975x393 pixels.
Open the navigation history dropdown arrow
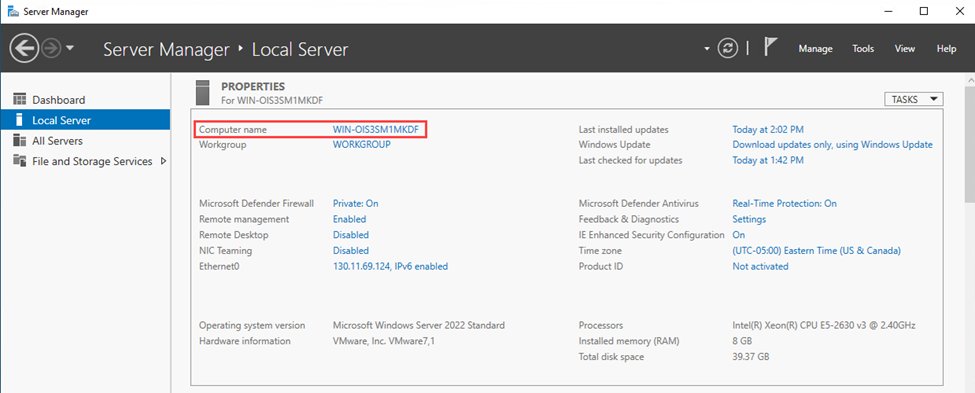[x=70, y=49]
